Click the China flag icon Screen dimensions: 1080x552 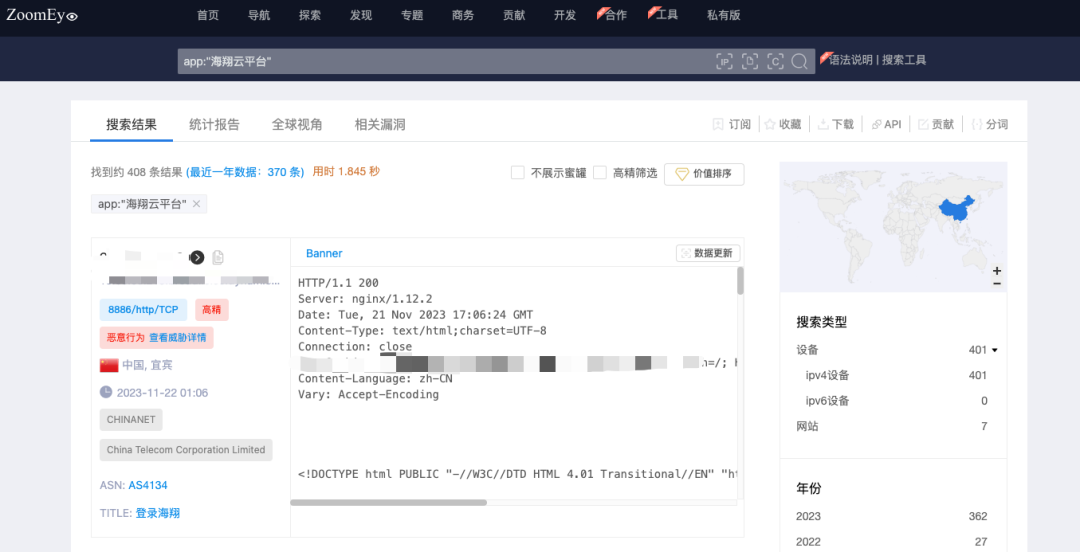pos(109,365)
